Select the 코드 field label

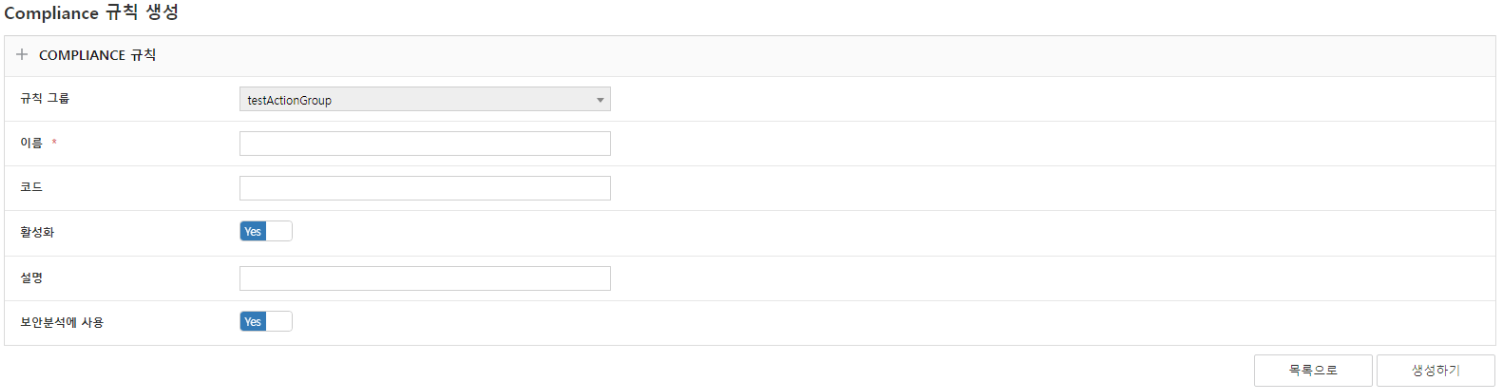tap(31, 188)
